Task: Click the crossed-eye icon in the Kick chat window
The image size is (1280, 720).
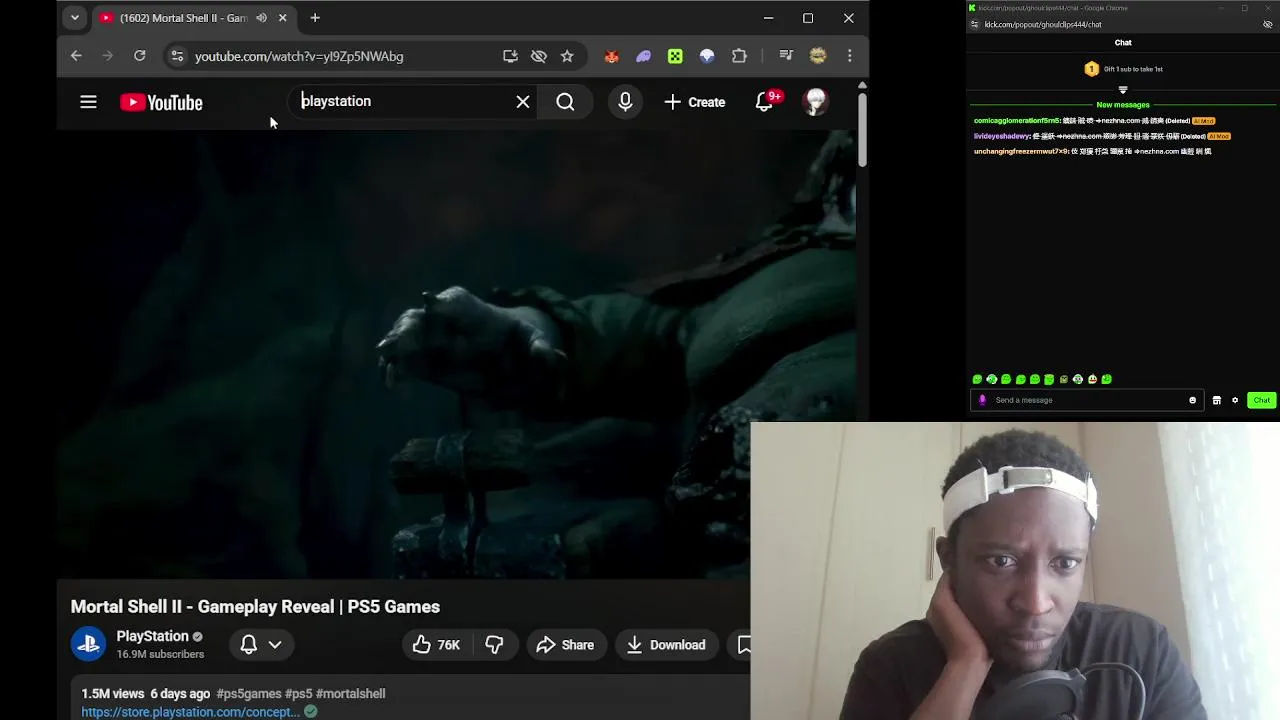Action: (x=1268, y=24)
